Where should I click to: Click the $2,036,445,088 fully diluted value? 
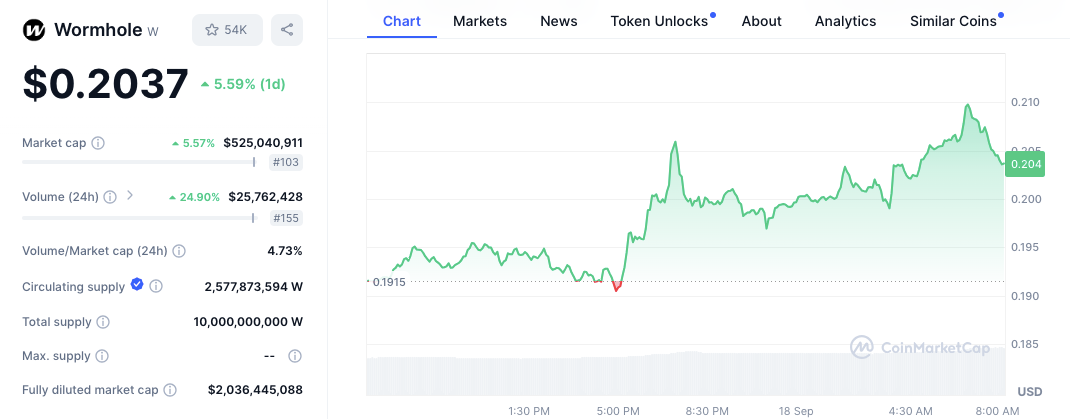(x=255, y=390)
